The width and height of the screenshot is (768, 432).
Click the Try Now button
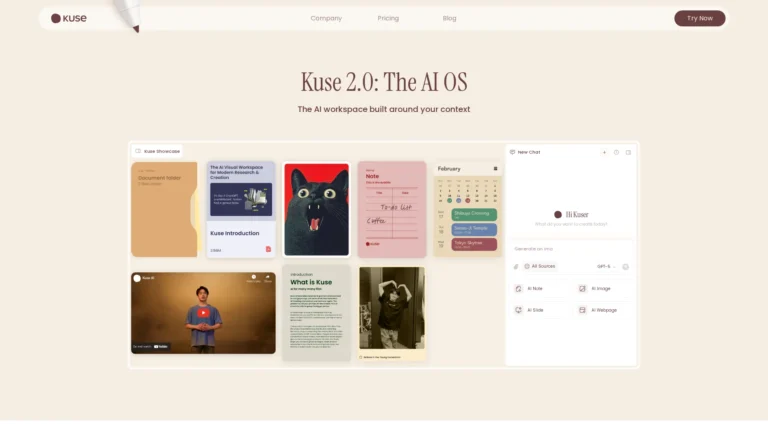tap(699, 18)
